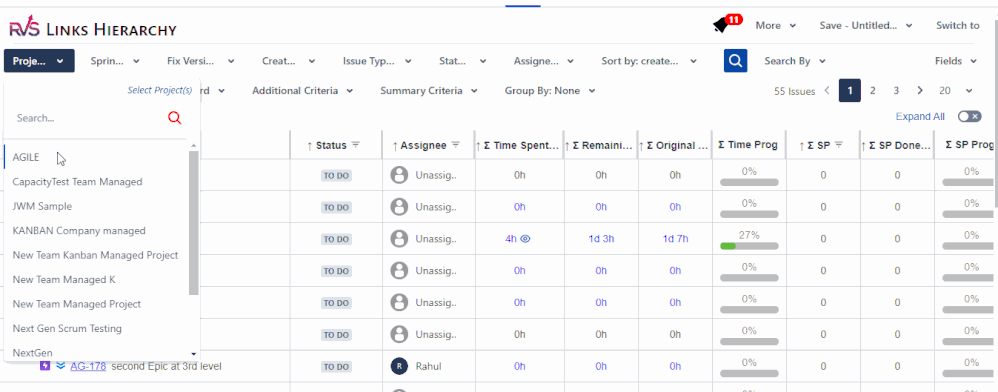Click the 1d 3h remaining time value

[601, 239]
